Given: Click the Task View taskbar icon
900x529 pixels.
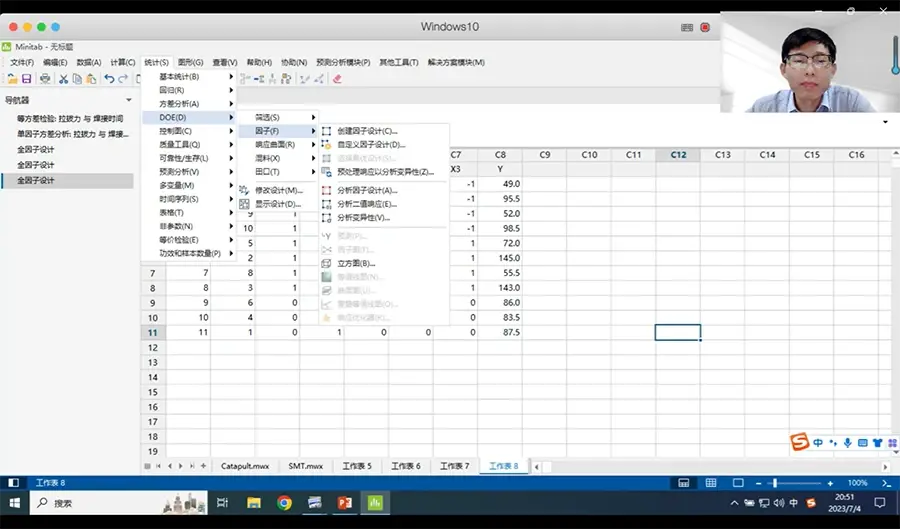Looking at the screenshot, I should click(223, 503).
